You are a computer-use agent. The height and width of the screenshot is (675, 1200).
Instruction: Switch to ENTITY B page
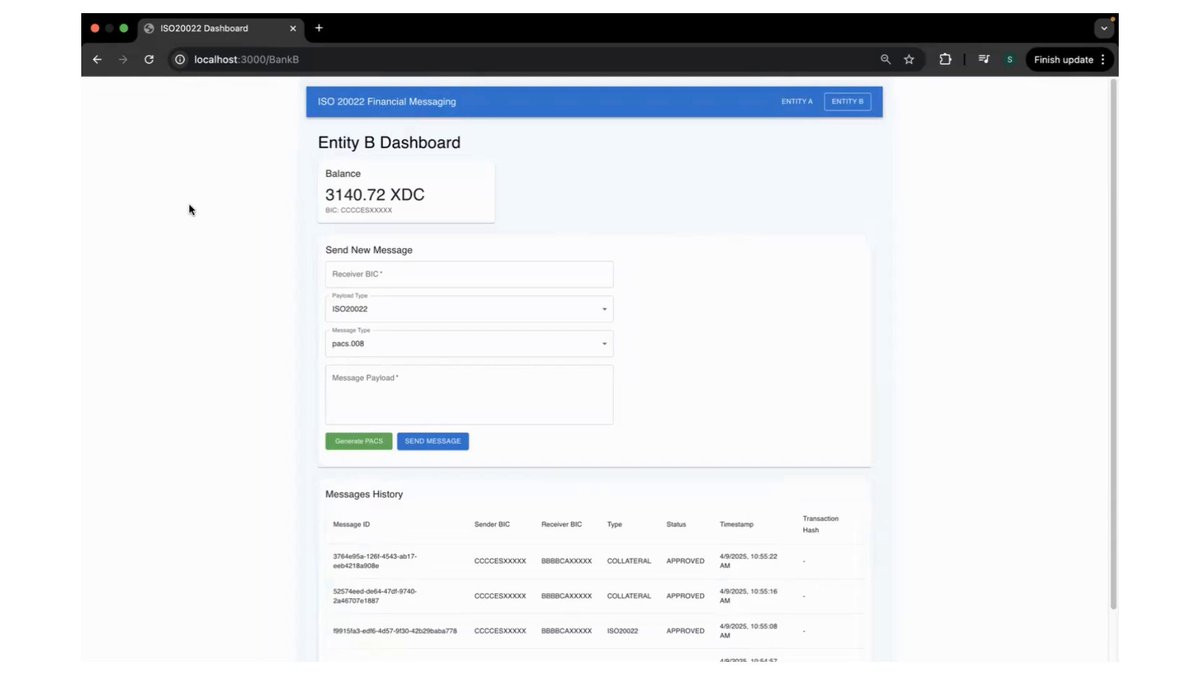[847, 101]
